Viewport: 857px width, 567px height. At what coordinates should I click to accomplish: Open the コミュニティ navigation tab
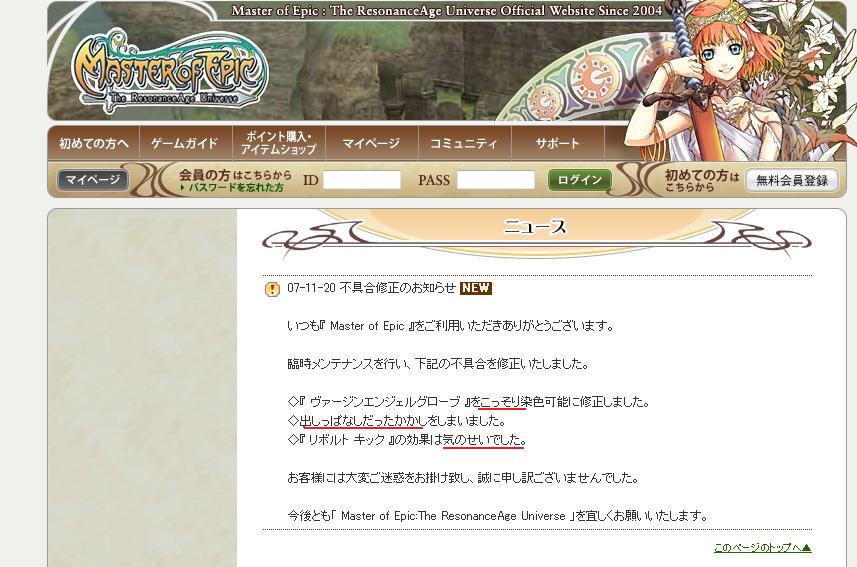click(465, 143)
